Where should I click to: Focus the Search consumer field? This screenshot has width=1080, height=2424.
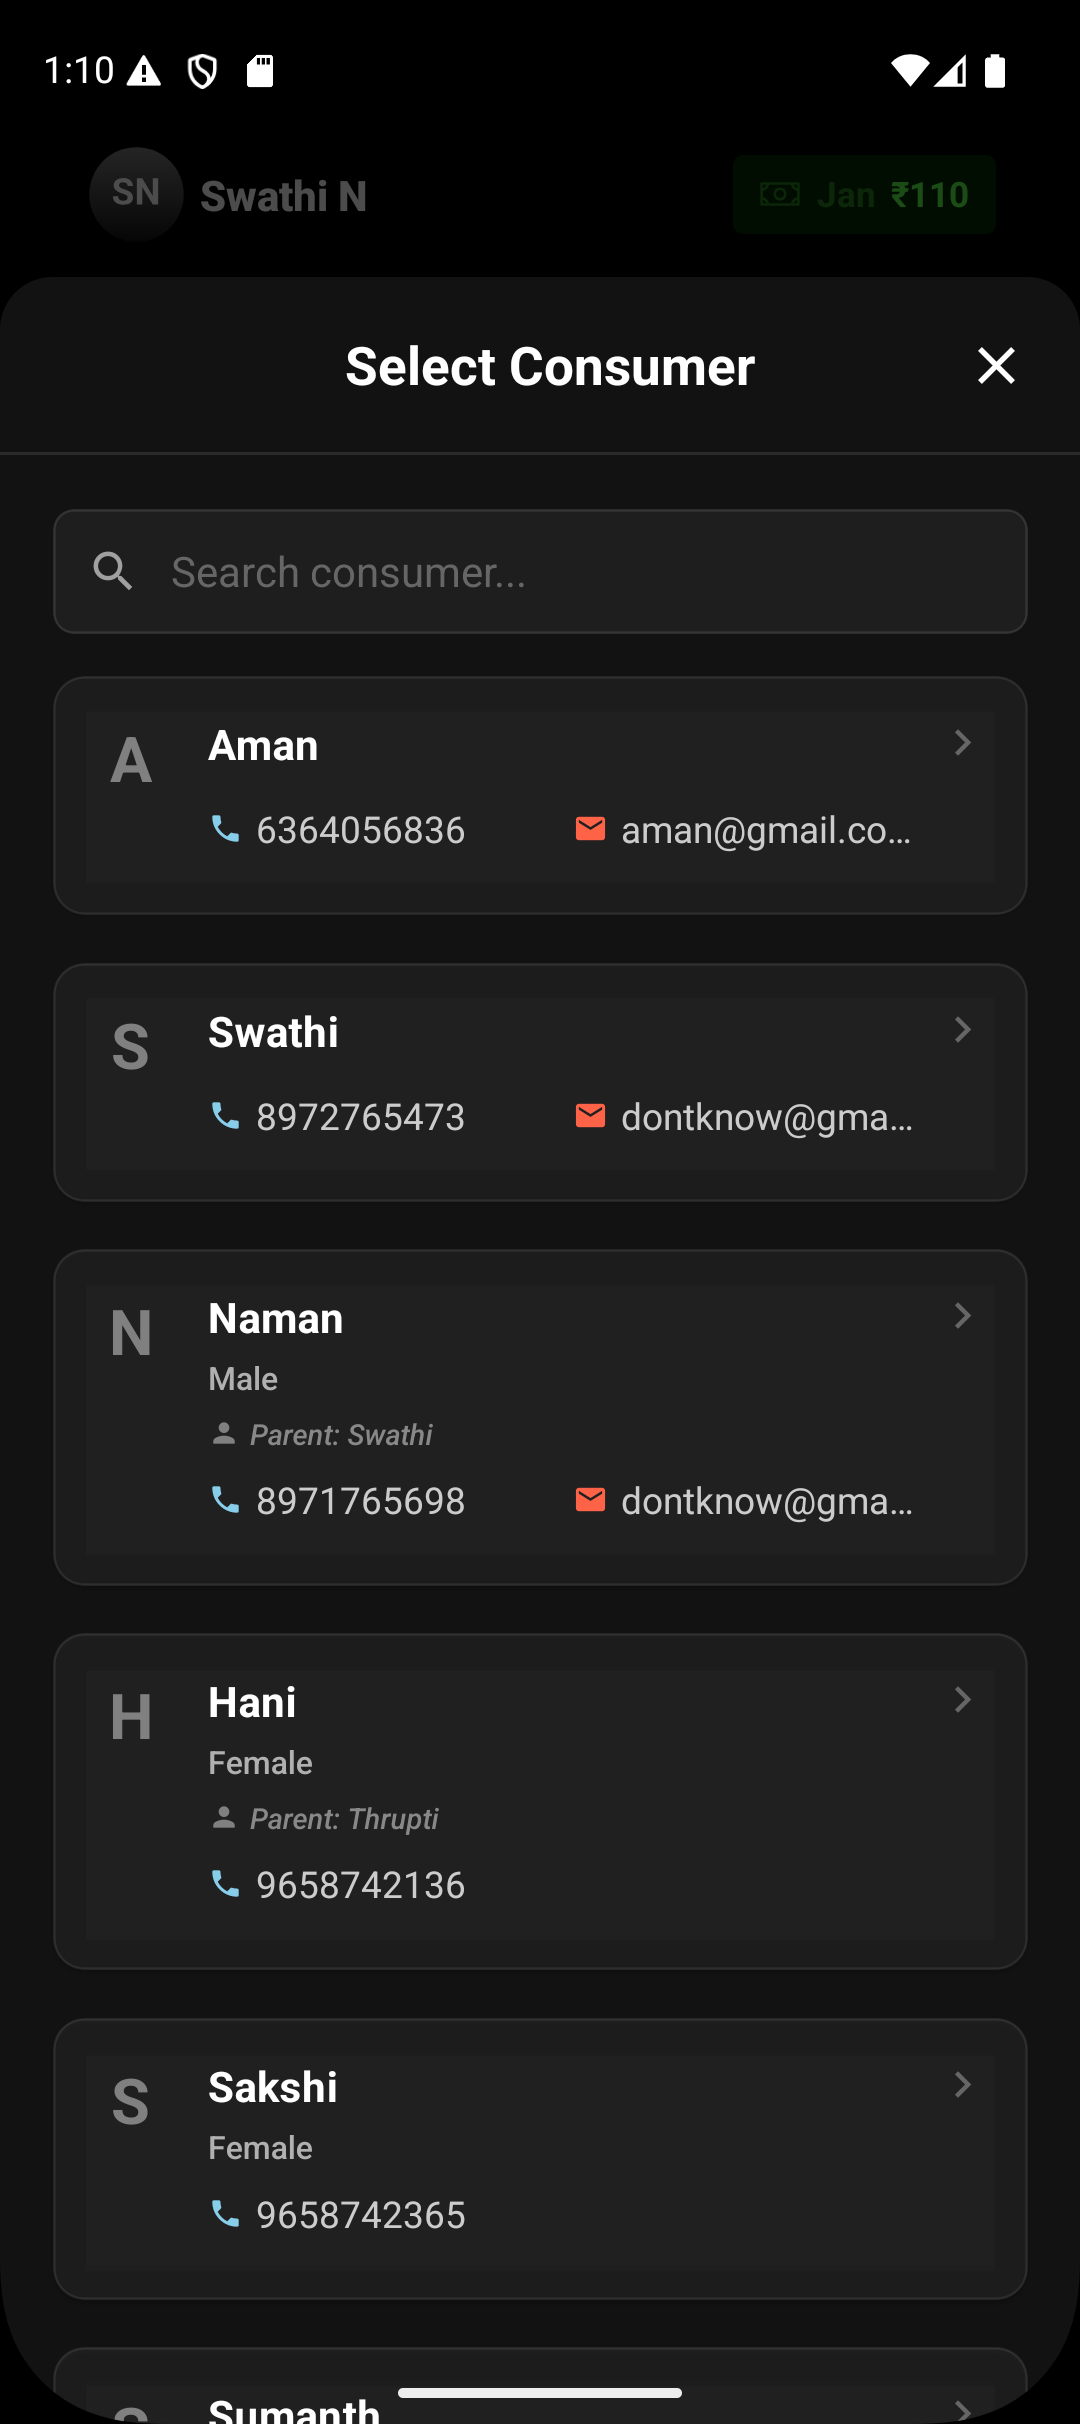pos(540,572)
